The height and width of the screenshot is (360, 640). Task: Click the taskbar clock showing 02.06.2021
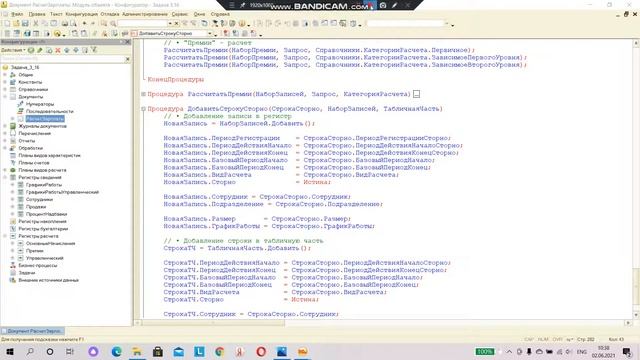tap(603, 351)
